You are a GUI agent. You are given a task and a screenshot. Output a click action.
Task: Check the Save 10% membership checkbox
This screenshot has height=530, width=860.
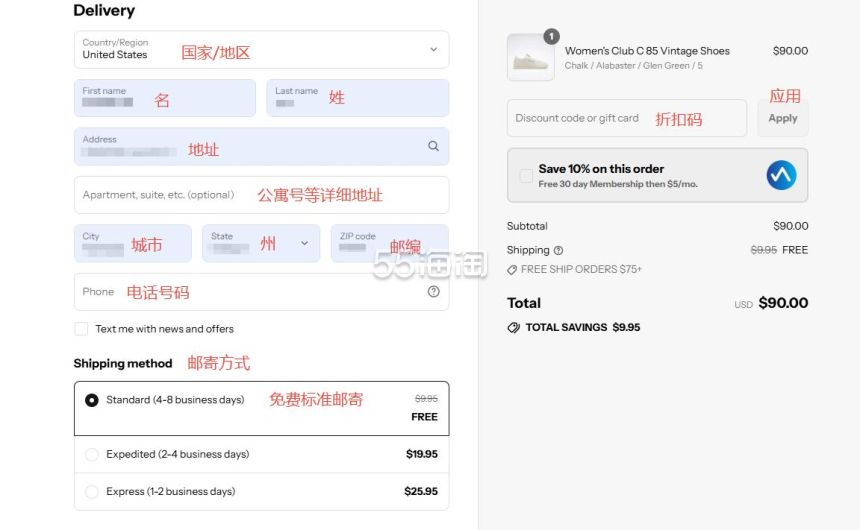[x=526, y=176]
